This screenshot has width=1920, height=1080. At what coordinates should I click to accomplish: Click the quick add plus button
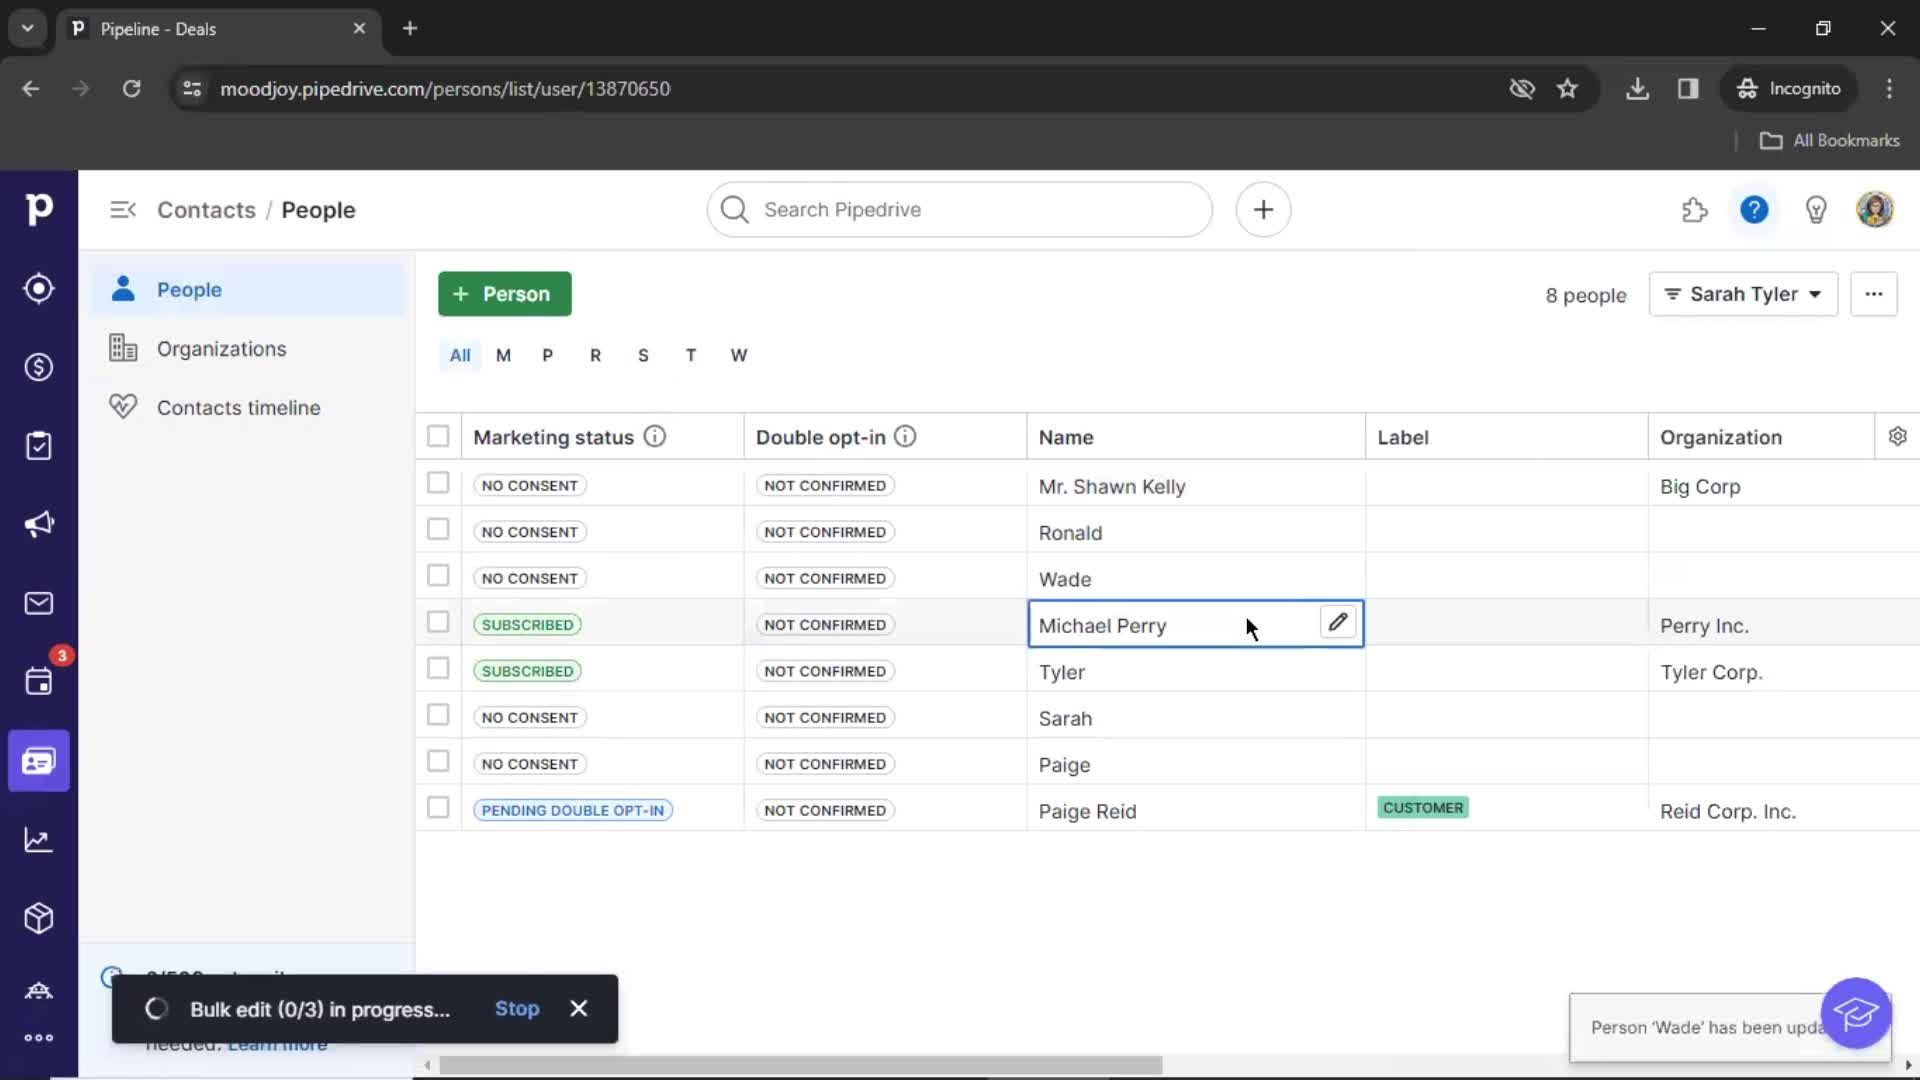tap(1263, 210)
